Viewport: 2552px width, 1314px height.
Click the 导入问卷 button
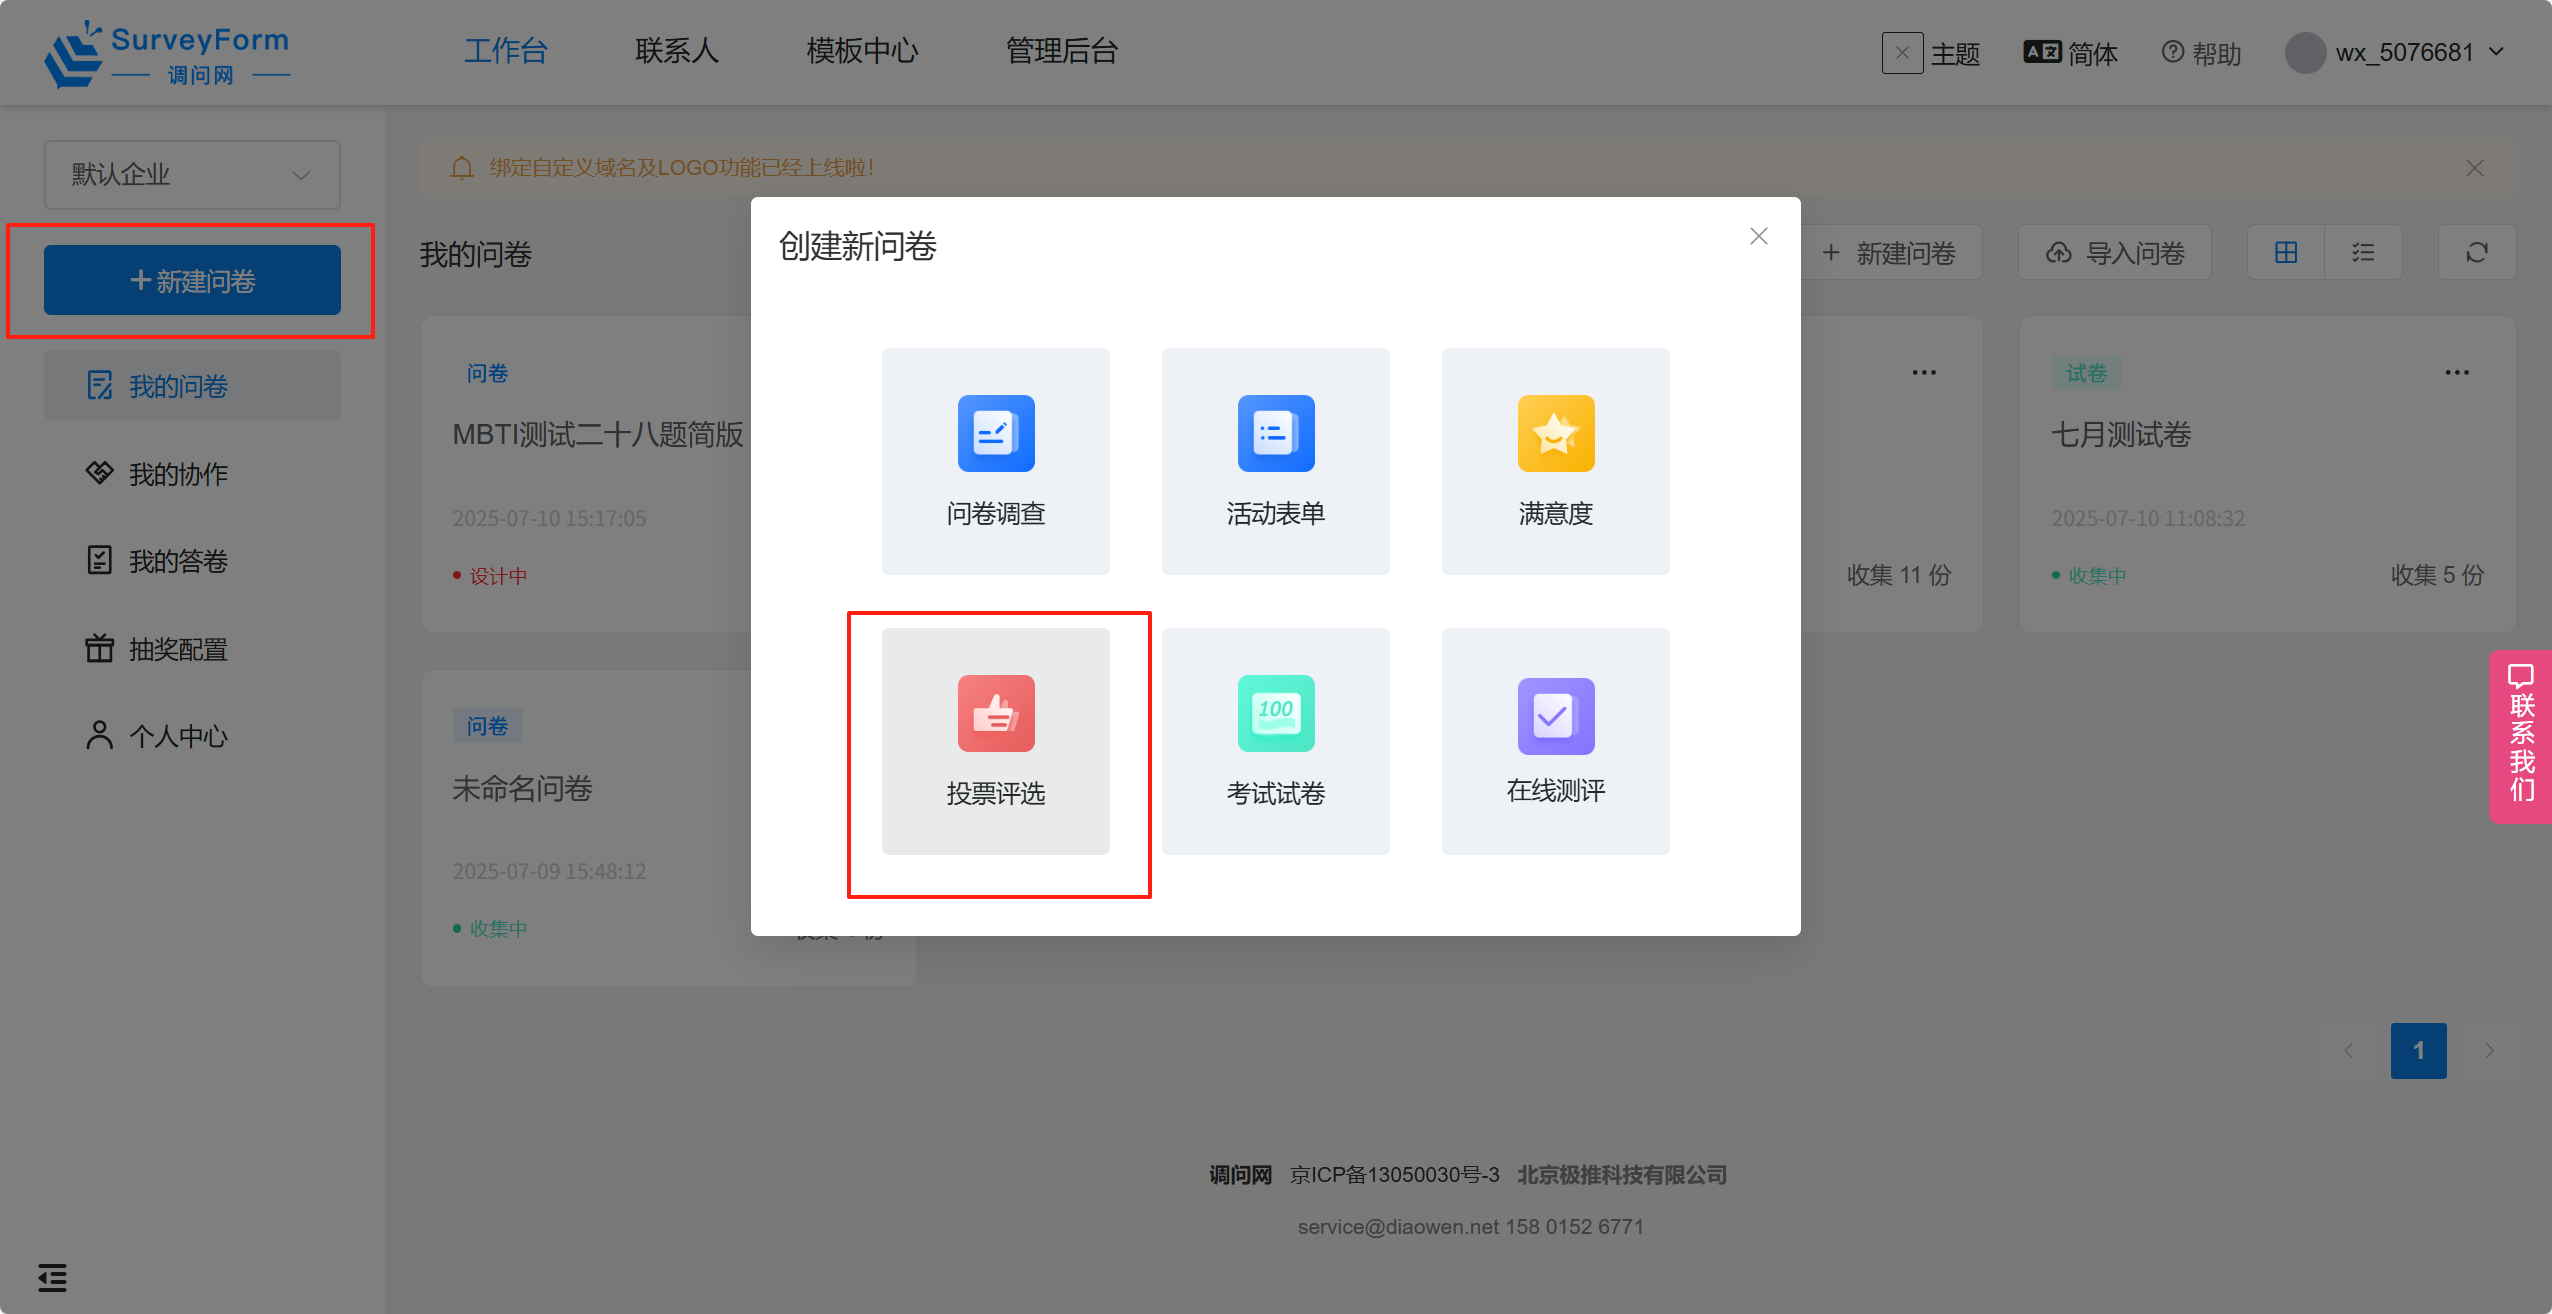click(x=2115, y=253)
